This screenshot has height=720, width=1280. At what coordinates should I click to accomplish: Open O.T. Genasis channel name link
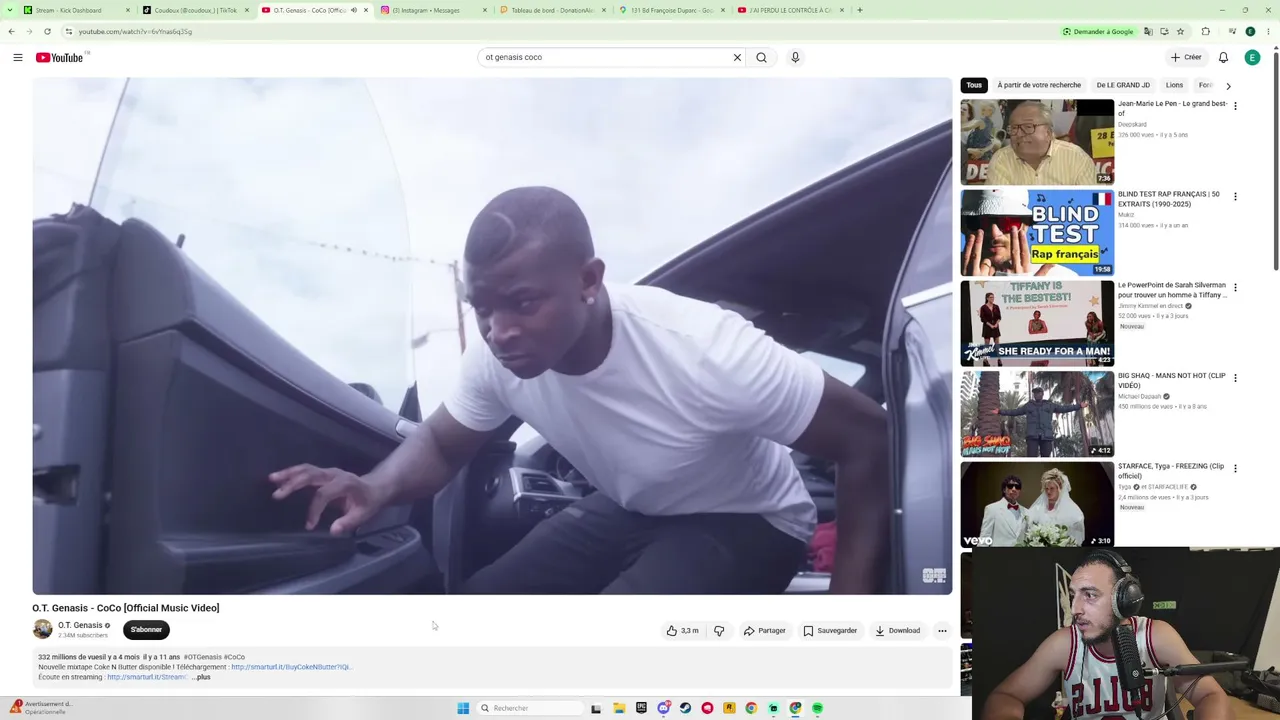[80, 625]
